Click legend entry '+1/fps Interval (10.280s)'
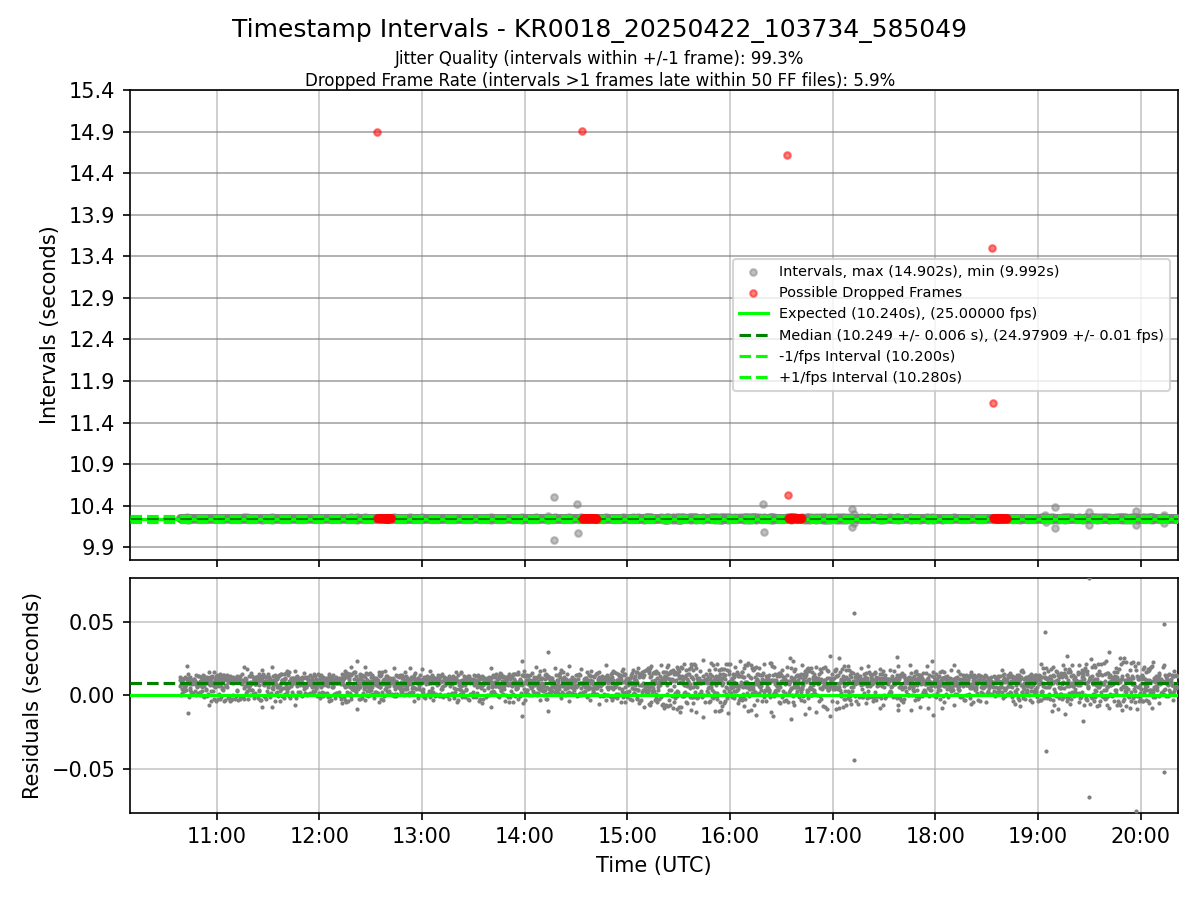Screen dimensions: 1200x900 (x=870, y=377)
